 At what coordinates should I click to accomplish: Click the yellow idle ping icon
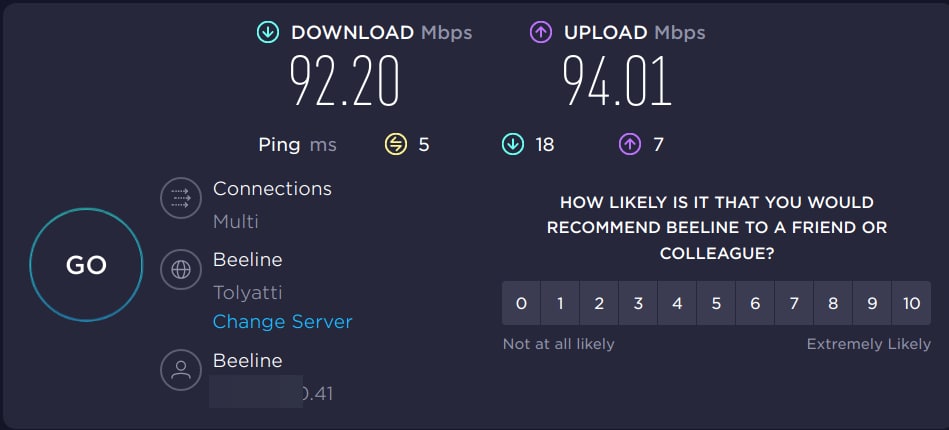click(x=396, y=145)
